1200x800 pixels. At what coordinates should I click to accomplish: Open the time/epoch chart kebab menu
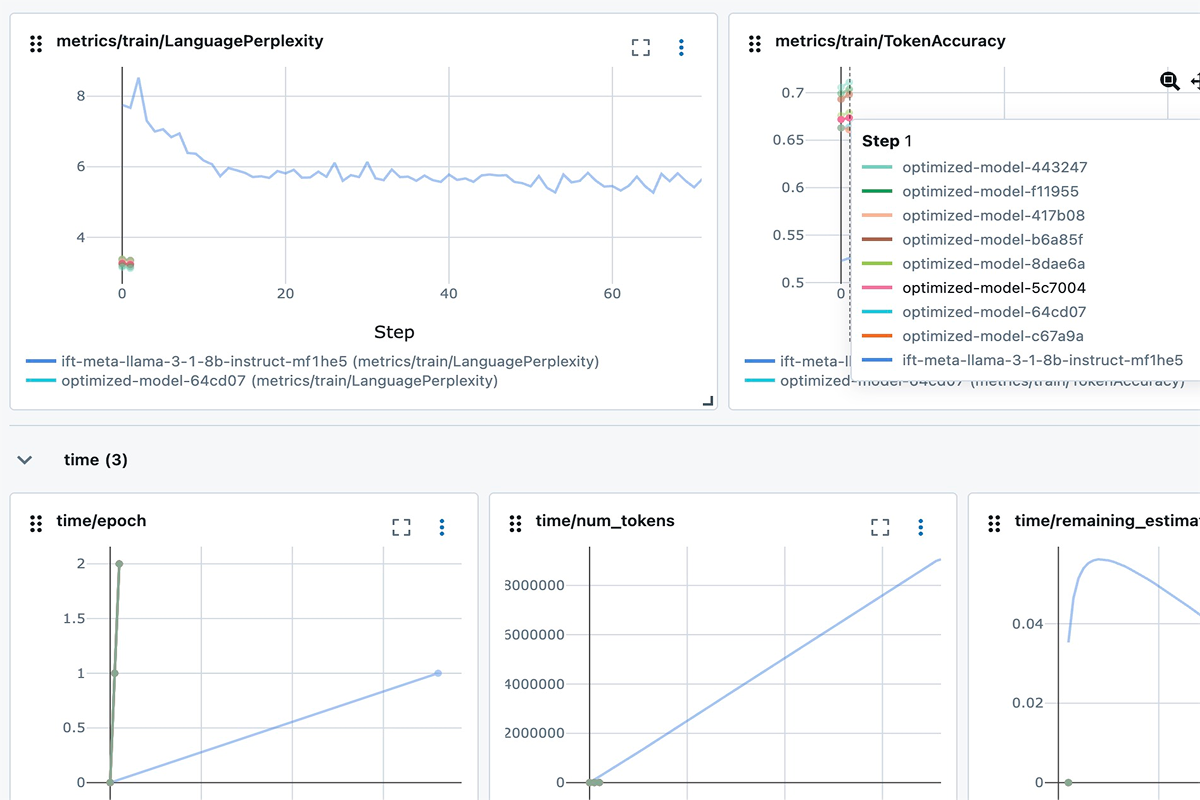[442, 527]
